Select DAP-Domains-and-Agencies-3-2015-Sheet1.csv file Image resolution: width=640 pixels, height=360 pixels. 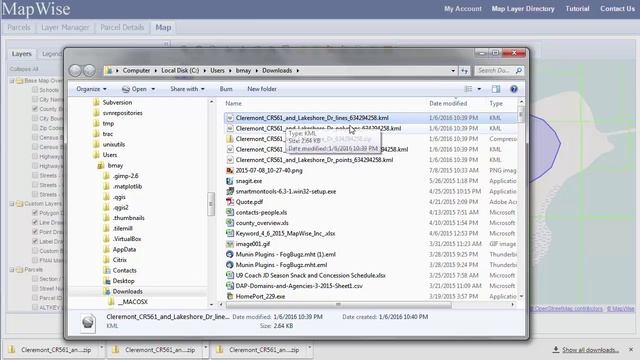pos(299,286)
